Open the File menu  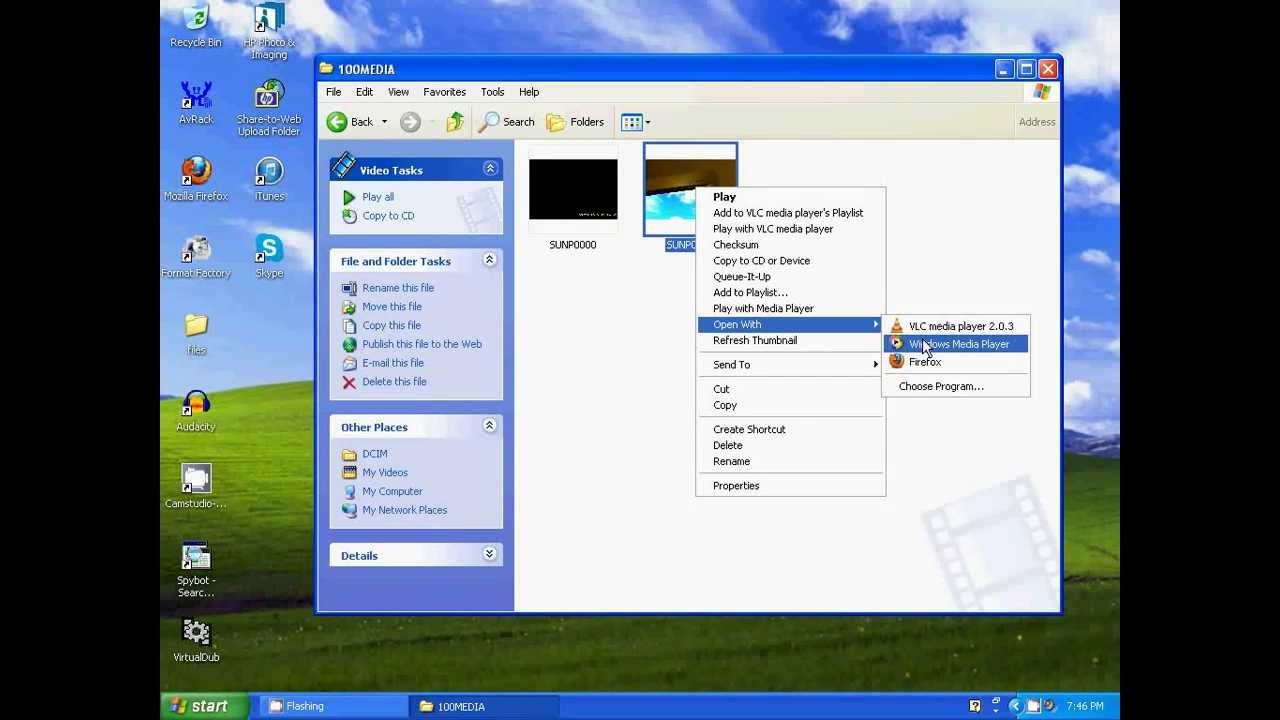(x=333, y=92)
